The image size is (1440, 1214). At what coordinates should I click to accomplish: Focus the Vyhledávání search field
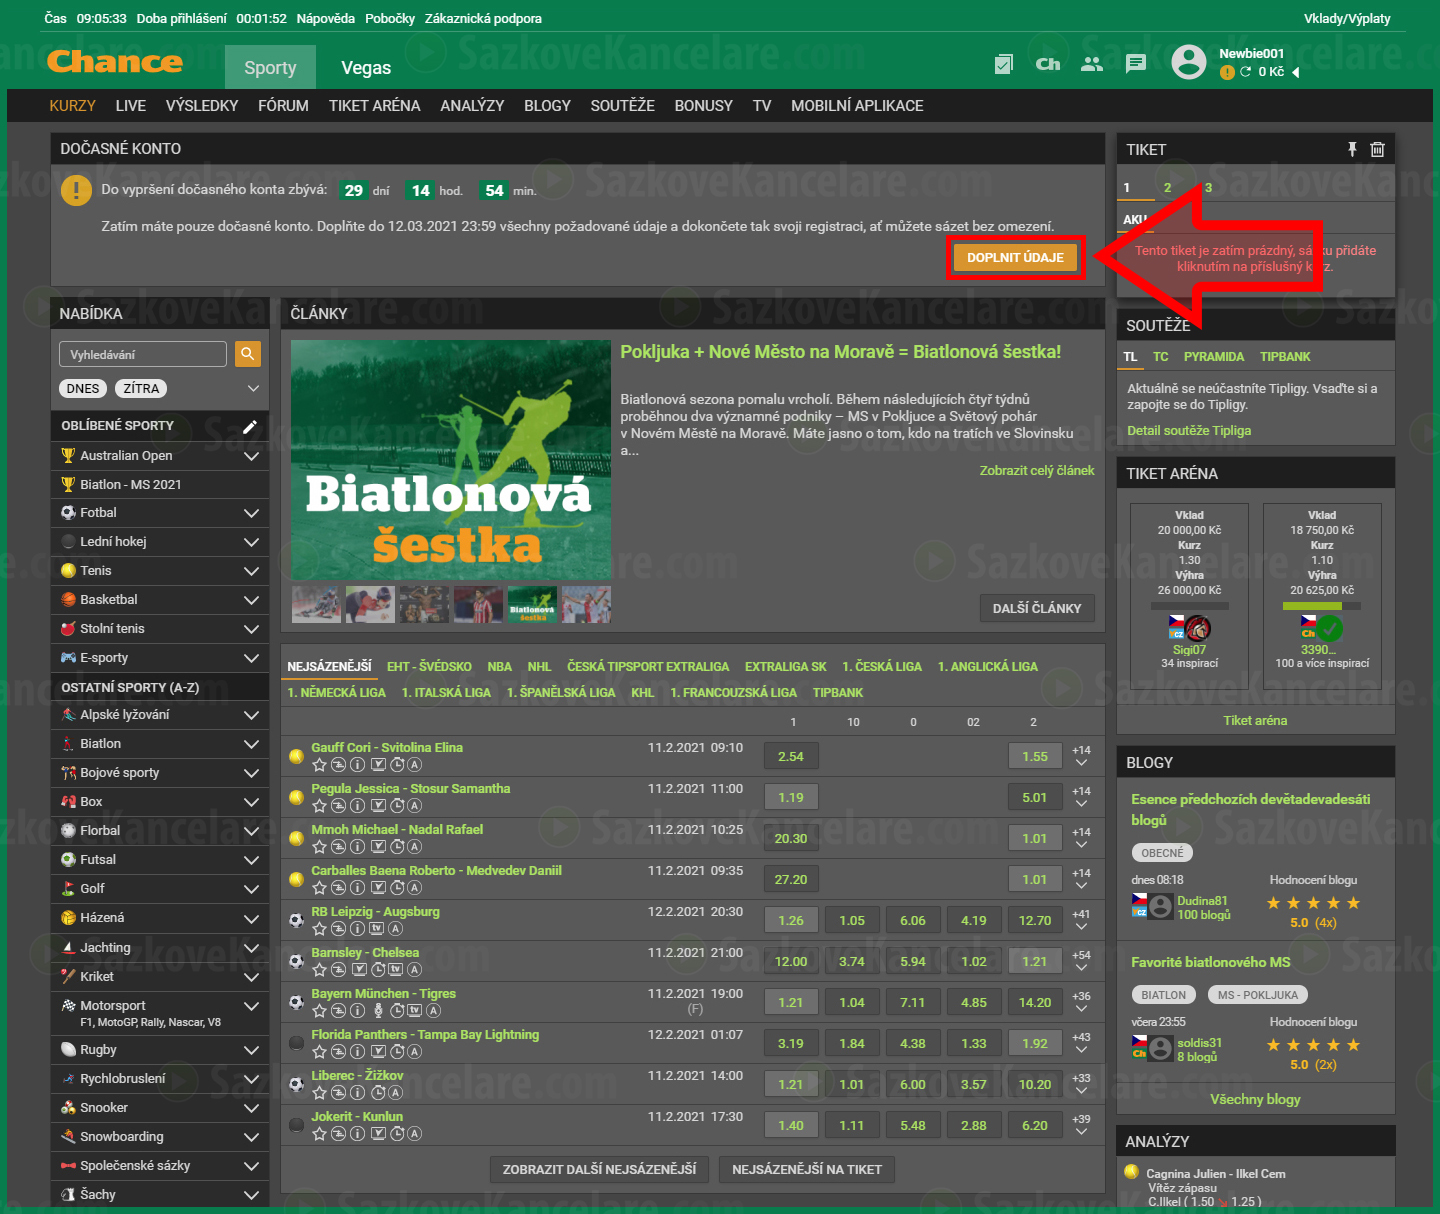[143, 354]
